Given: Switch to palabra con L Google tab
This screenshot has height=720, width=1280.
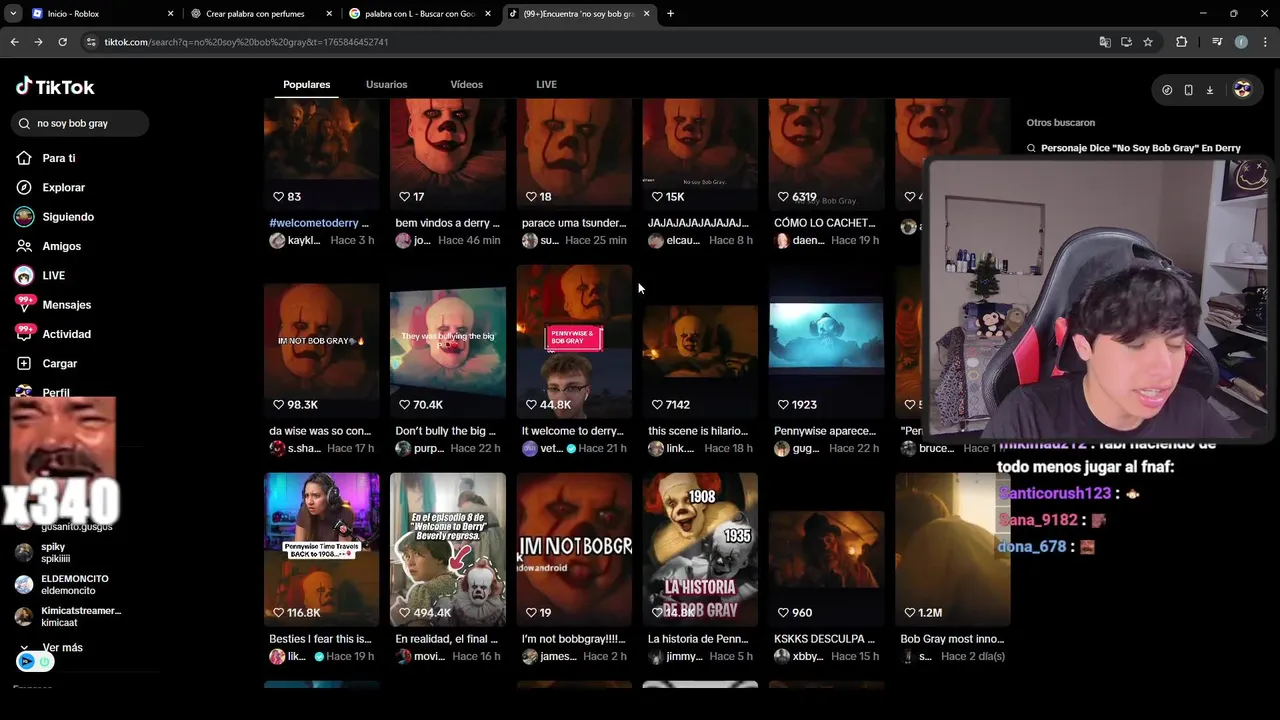Looking at the screenshot, I should 421,14.
